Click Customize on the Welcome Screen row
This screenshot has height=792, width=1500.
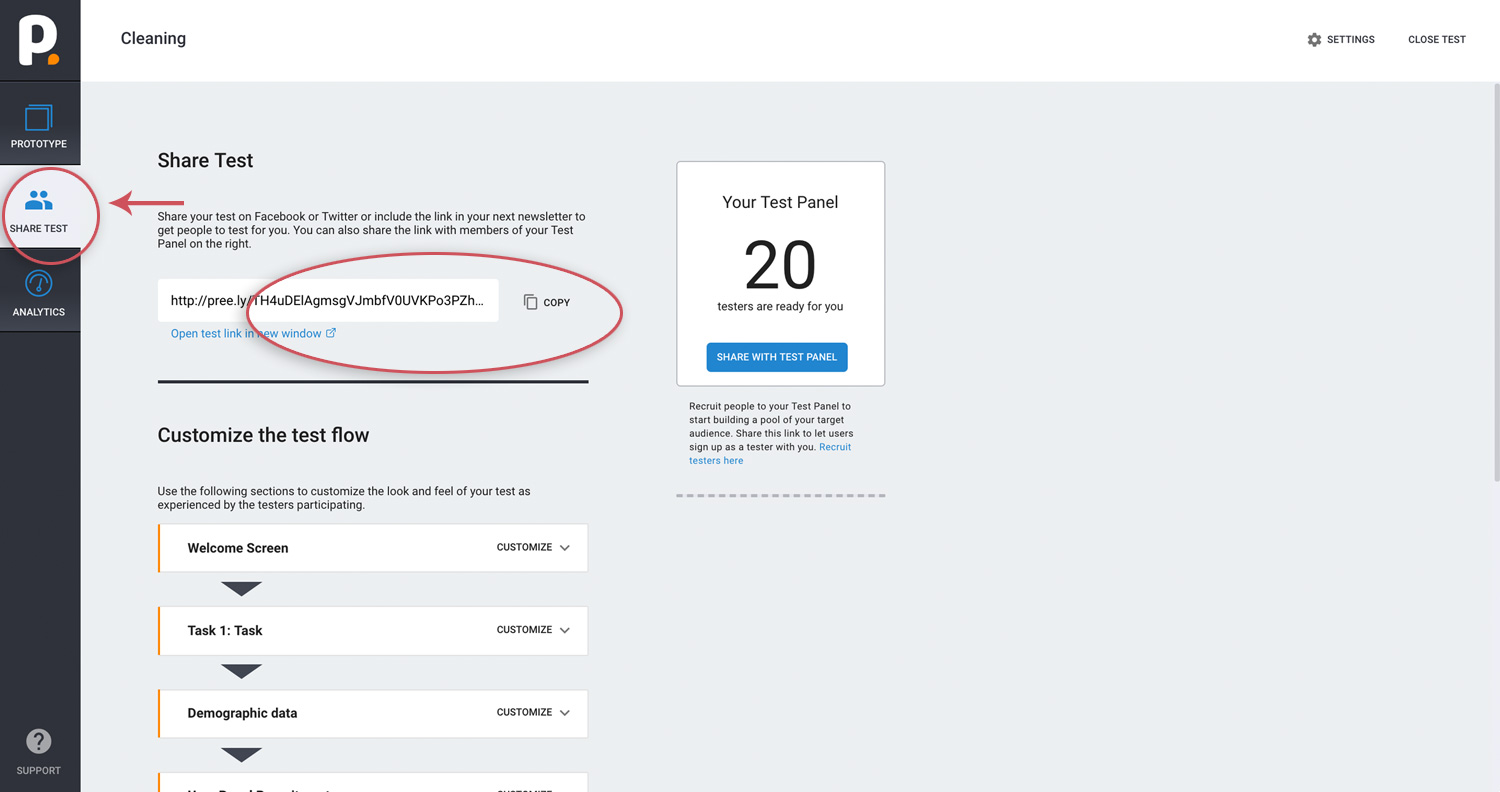click(x=524, y=548)
